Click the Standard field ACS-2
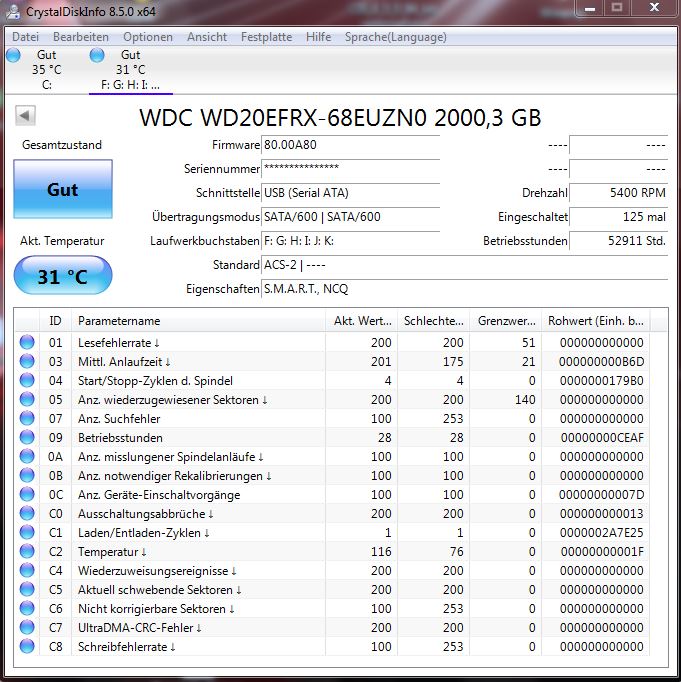The height and width of the screenshot is (682, 681). pos(464,264)
